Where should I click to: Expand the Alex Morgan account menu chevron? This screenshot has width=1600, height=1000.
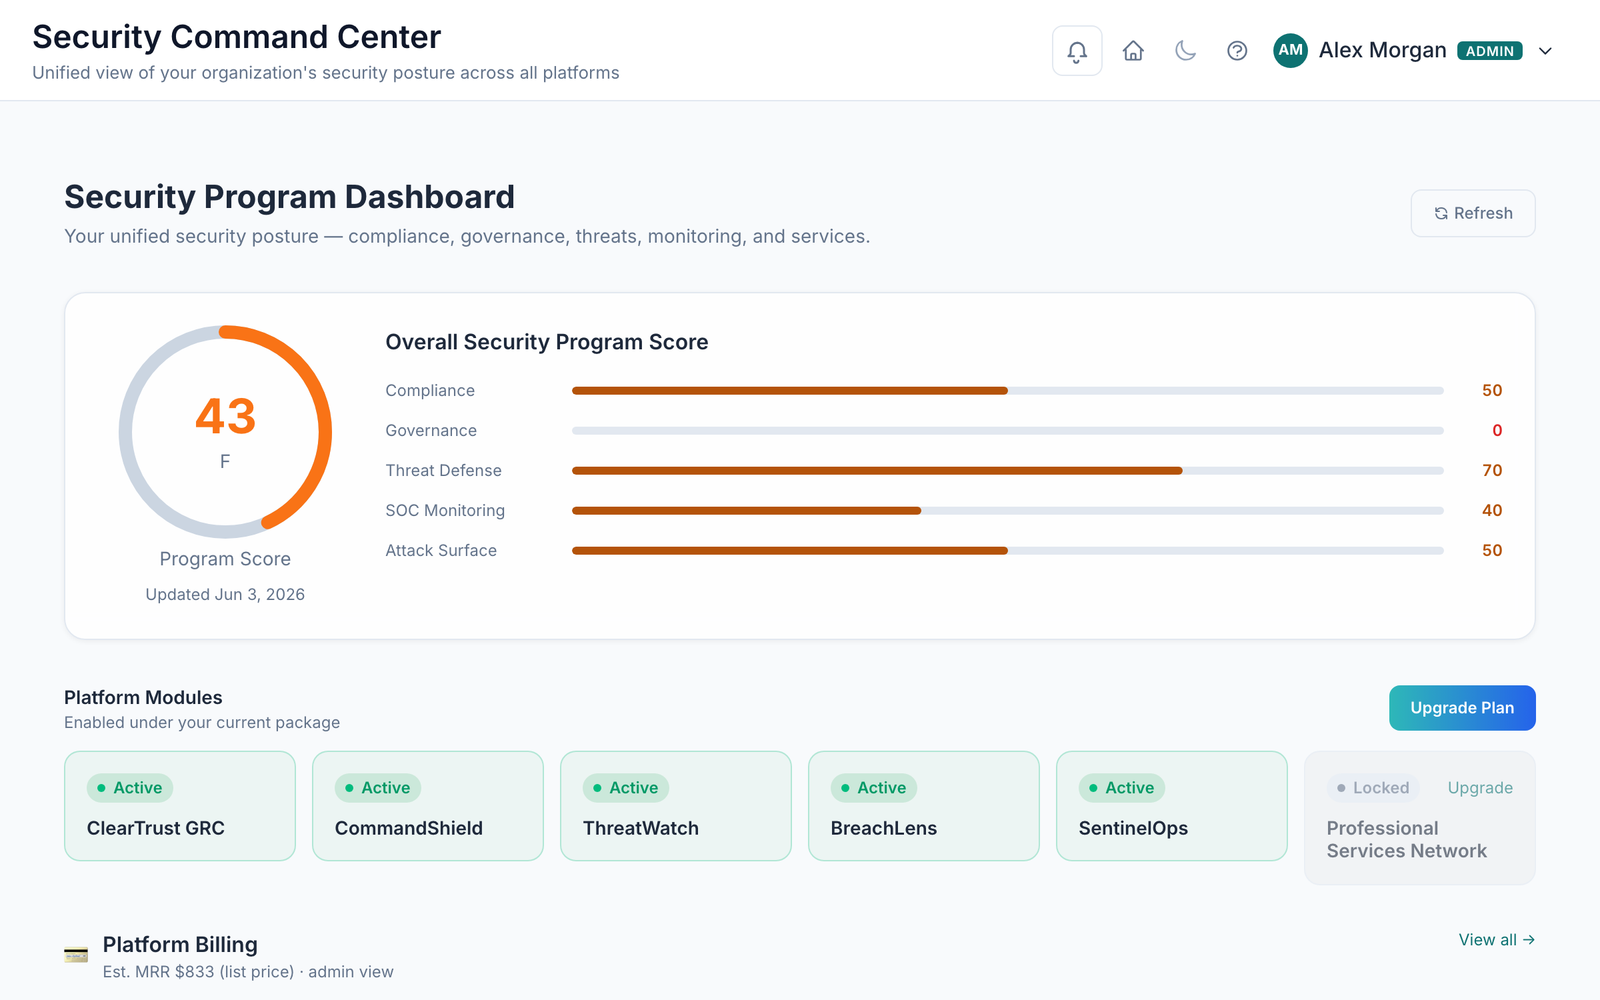1545,51
